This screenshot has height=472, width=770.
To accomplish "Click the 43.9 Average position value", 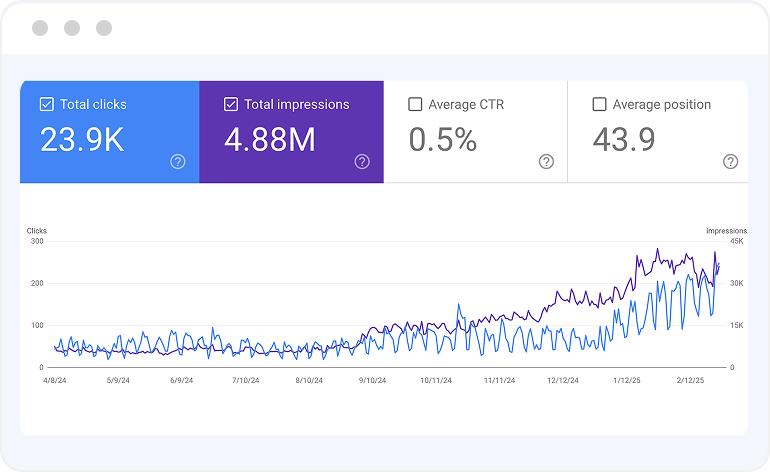I will (x=624, y=140).
